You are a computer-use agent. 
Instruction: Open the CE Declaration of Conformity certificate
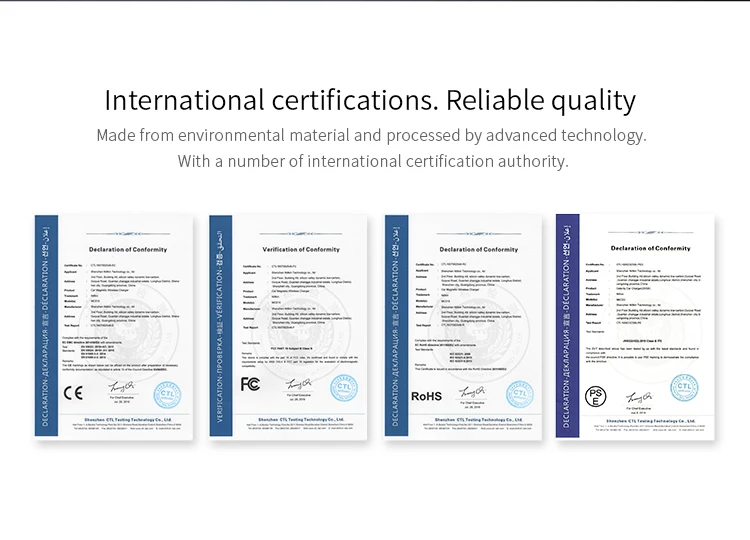(114, 326)
